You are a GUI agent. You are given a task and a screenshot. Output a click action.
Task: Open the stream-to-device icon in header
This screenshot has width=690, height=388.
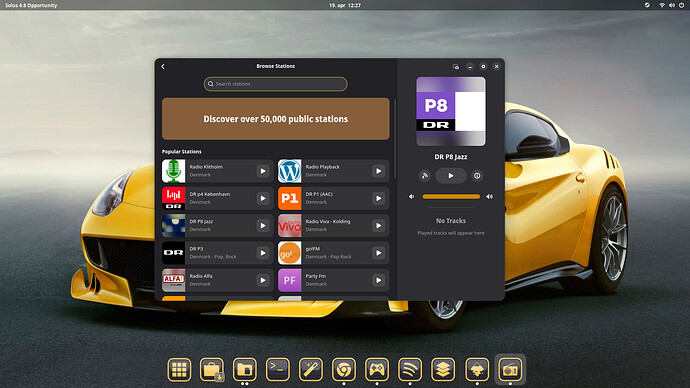point(456,67)
